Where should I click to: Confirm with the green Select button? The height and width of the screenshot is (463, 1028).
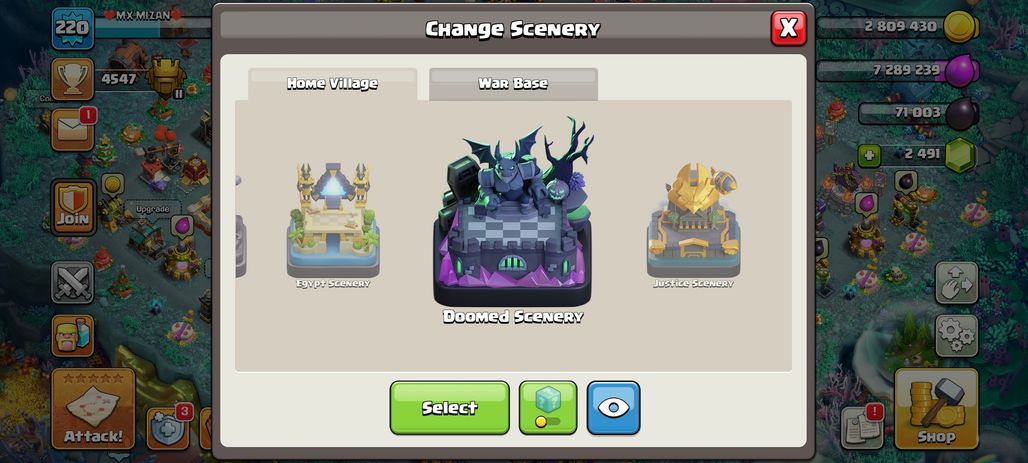[x=450, y=408]
